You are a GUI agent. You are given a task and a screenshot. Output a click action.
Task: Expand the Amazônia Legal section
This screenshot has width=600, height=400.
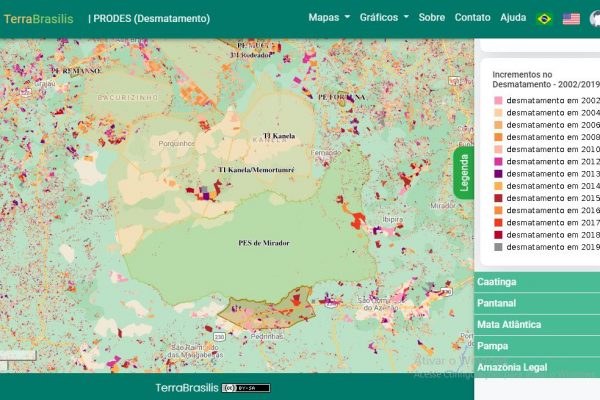coord(536,368)
